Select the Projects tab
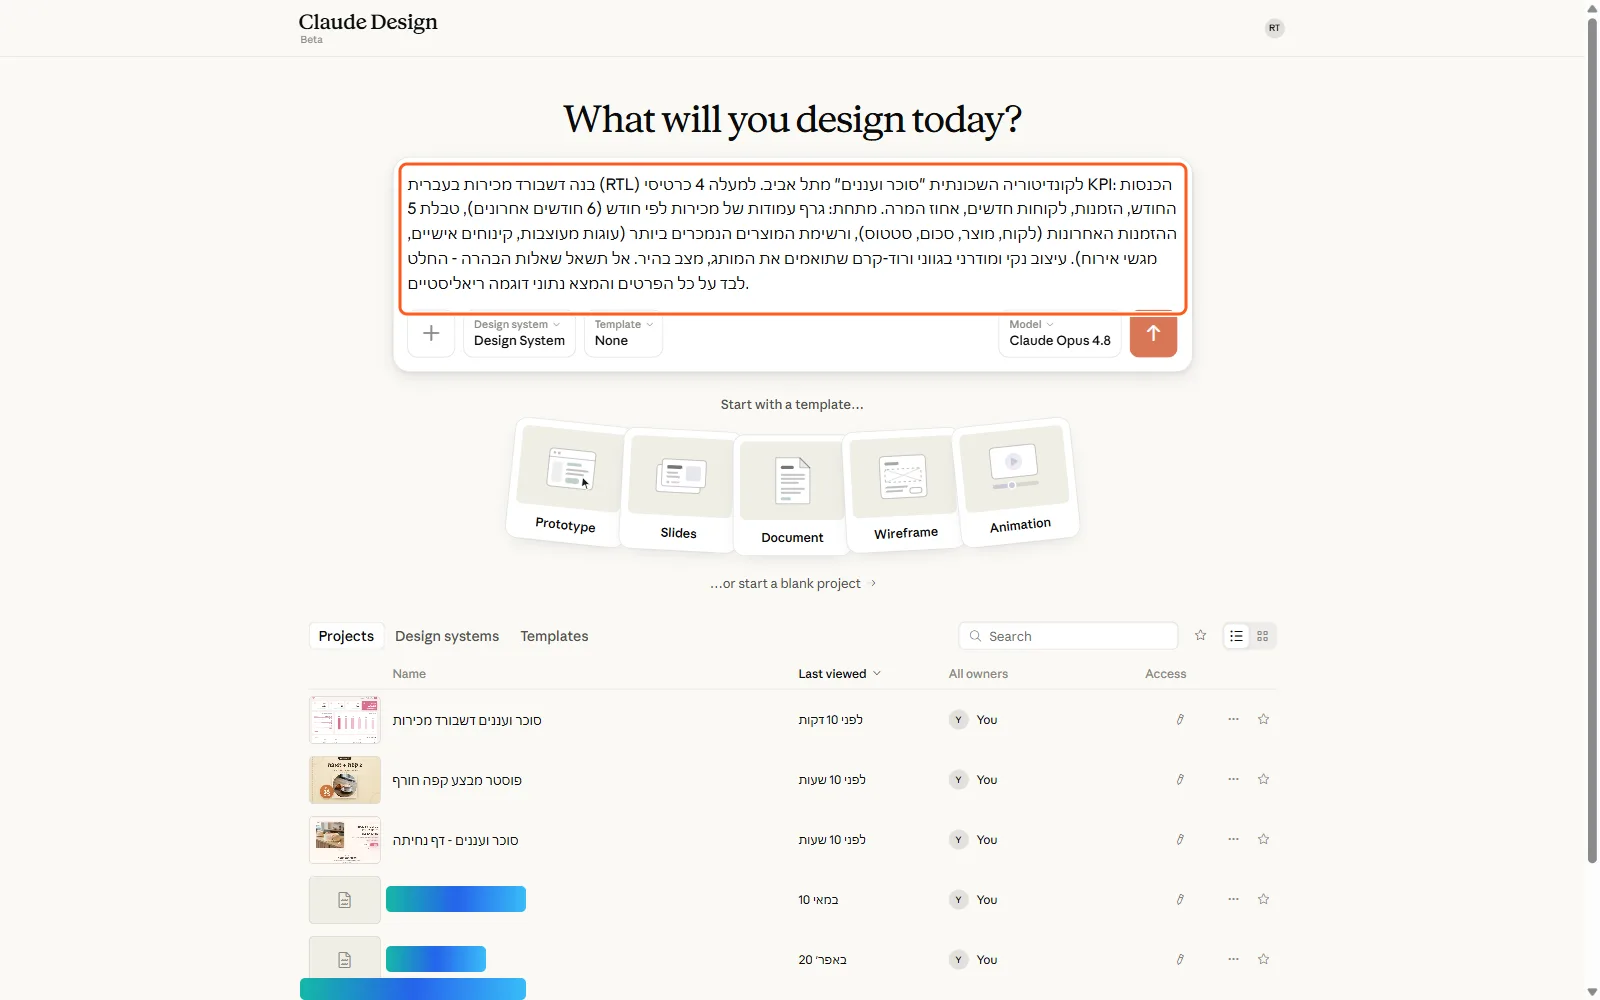1600x1000 pixels. (x=346, y=636)
